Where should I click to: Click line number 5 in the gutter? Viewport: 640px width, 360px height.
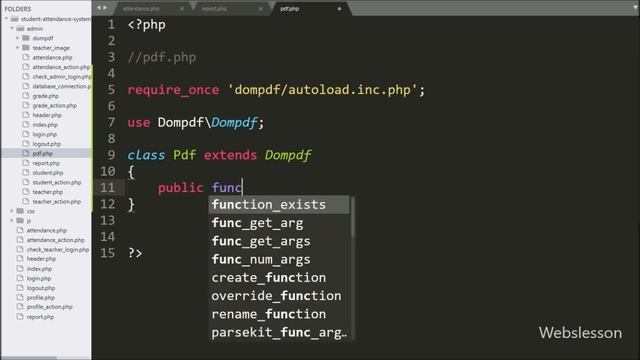coord(111,90)
